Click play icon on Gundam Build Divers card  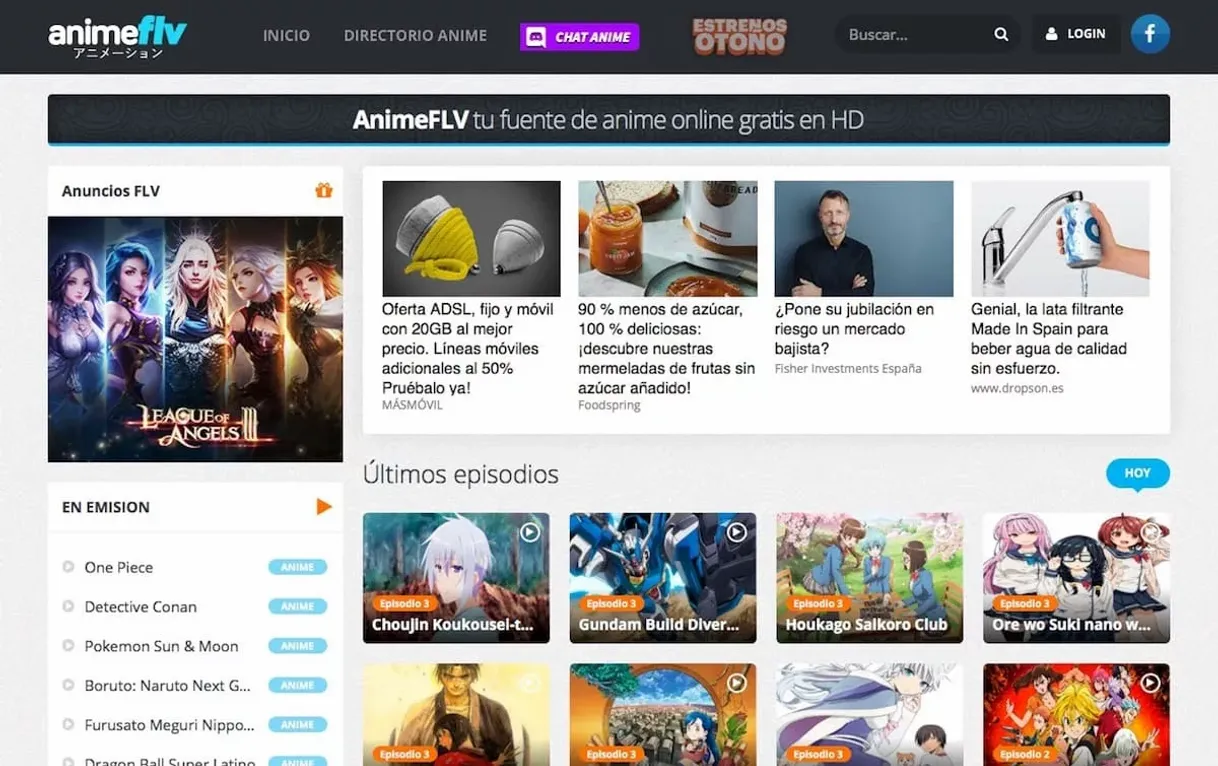click(736, 532)
